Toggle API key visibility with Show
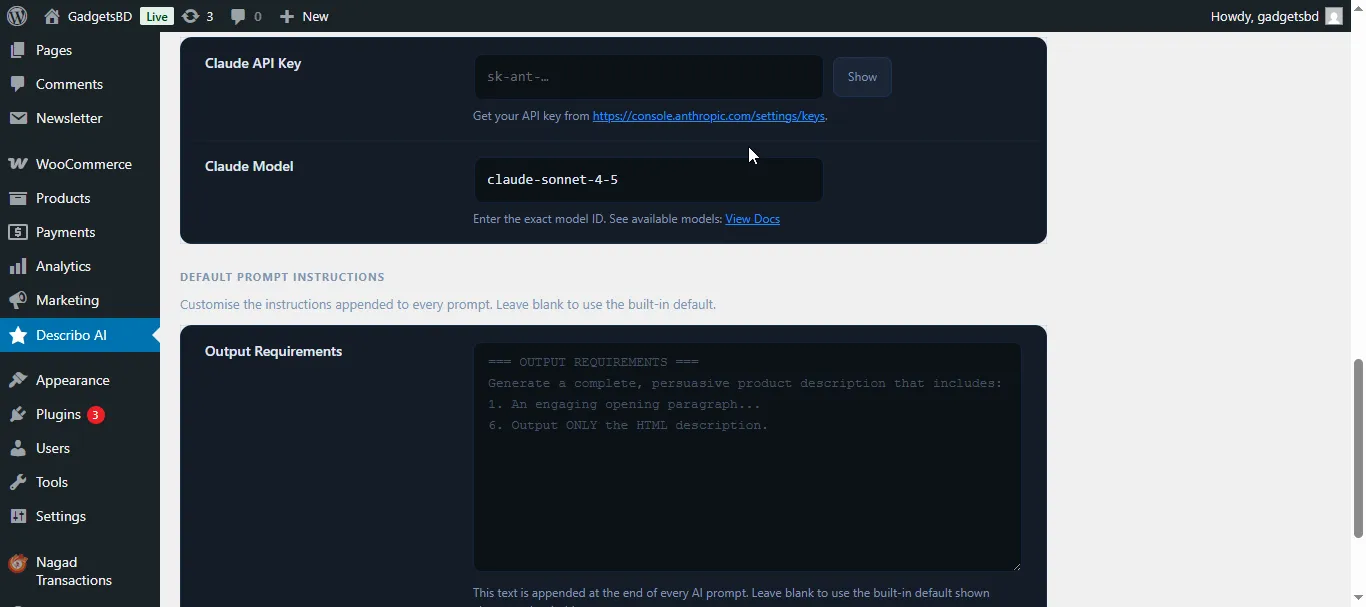The width and height of the screenshot is (1366, 607). [862, 77]
